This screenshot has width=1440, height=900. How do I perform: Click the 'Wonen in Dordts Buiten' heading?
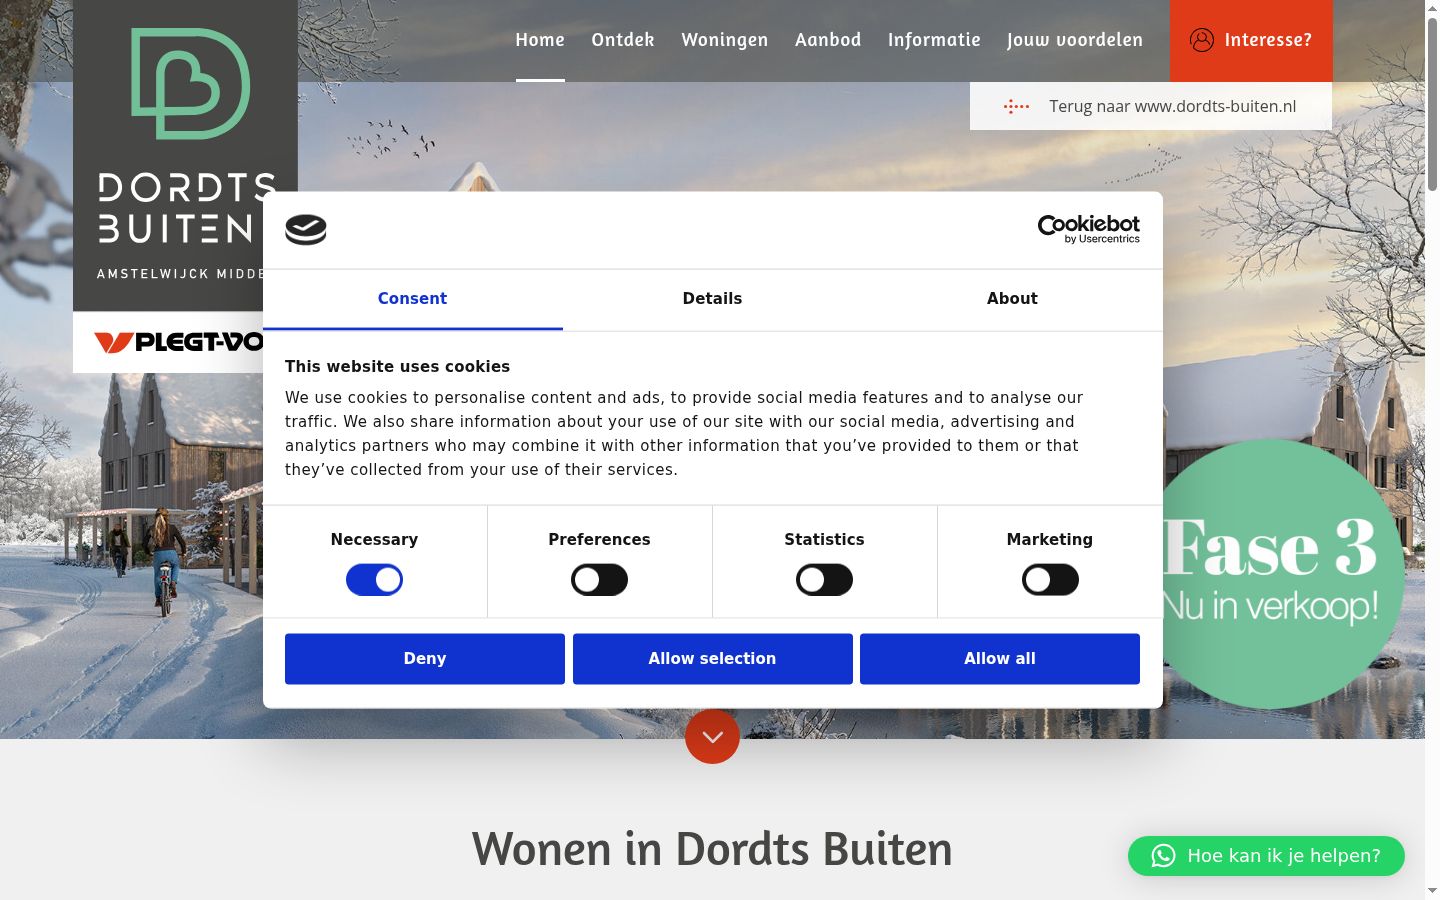click(x=712, y=849)
